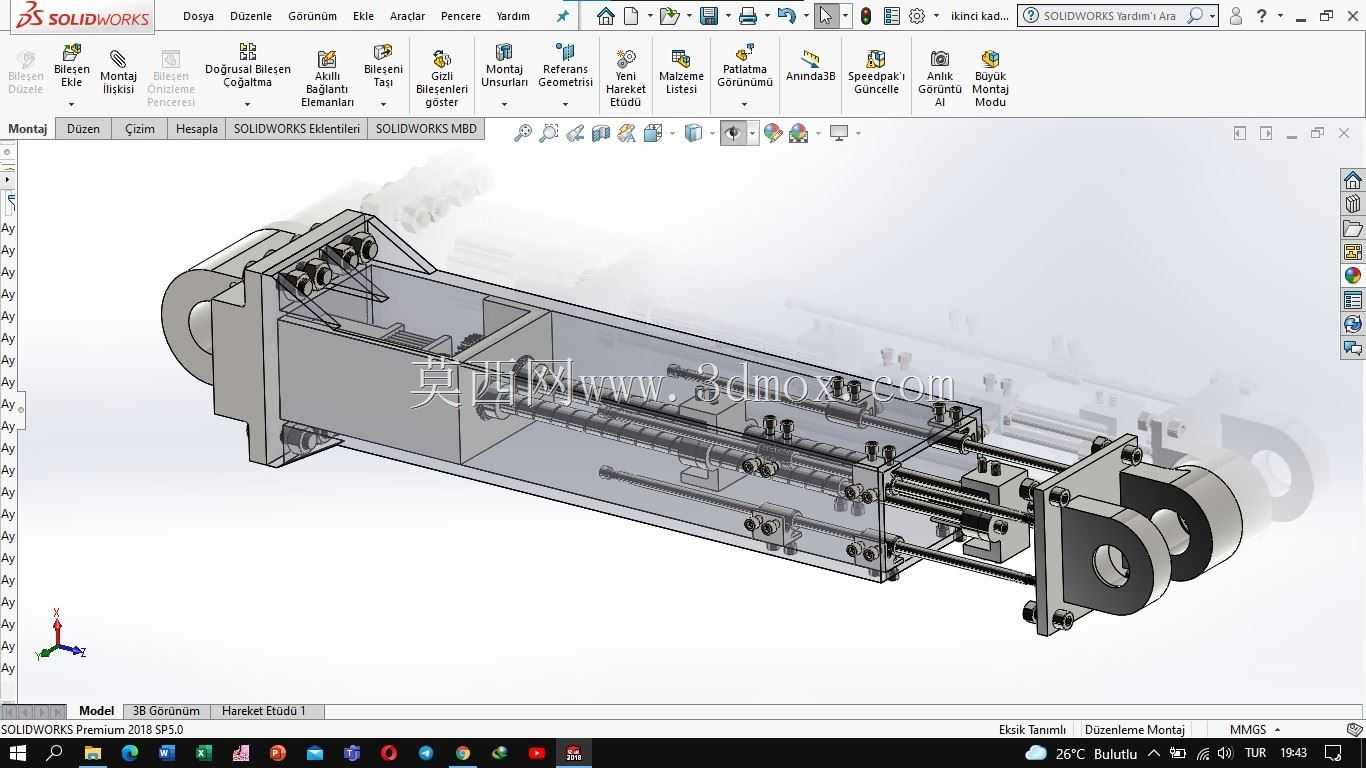
Task: Open the Araçlar menu
Action: tap(407, 16)
